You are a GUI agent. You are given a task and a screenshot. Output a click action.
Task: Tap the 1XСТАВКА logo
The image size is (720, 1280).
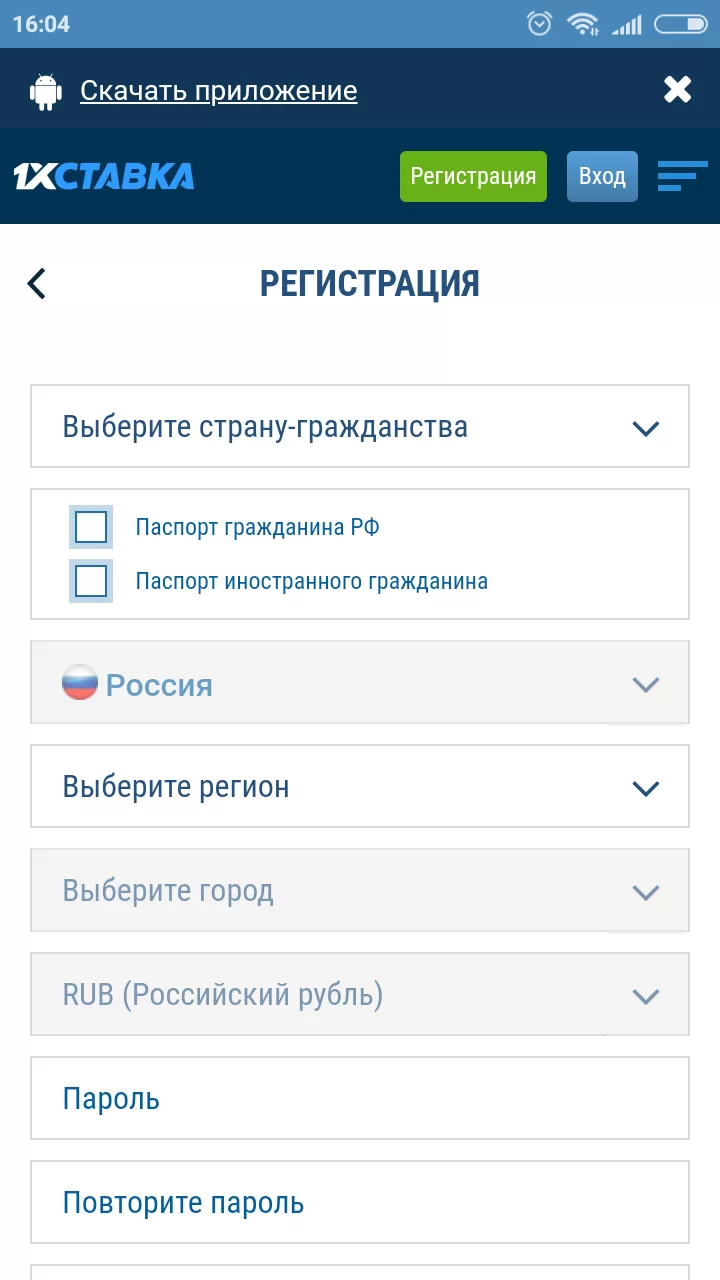pos(104,176)
